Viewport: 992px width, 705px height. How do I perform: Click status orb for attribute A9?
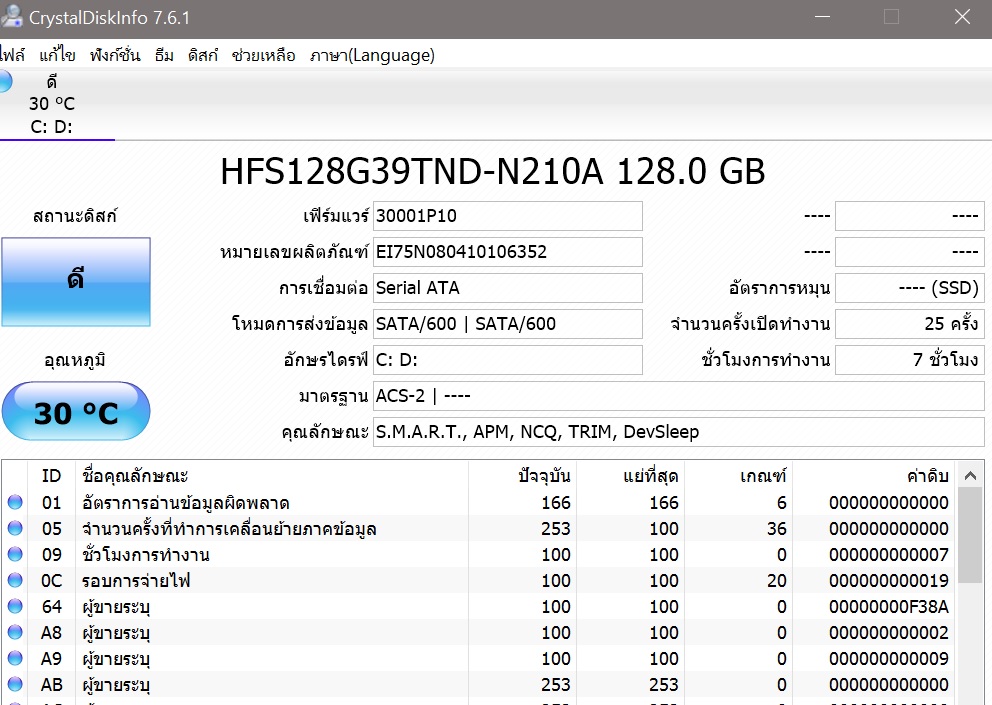click(x=15, y=658)
